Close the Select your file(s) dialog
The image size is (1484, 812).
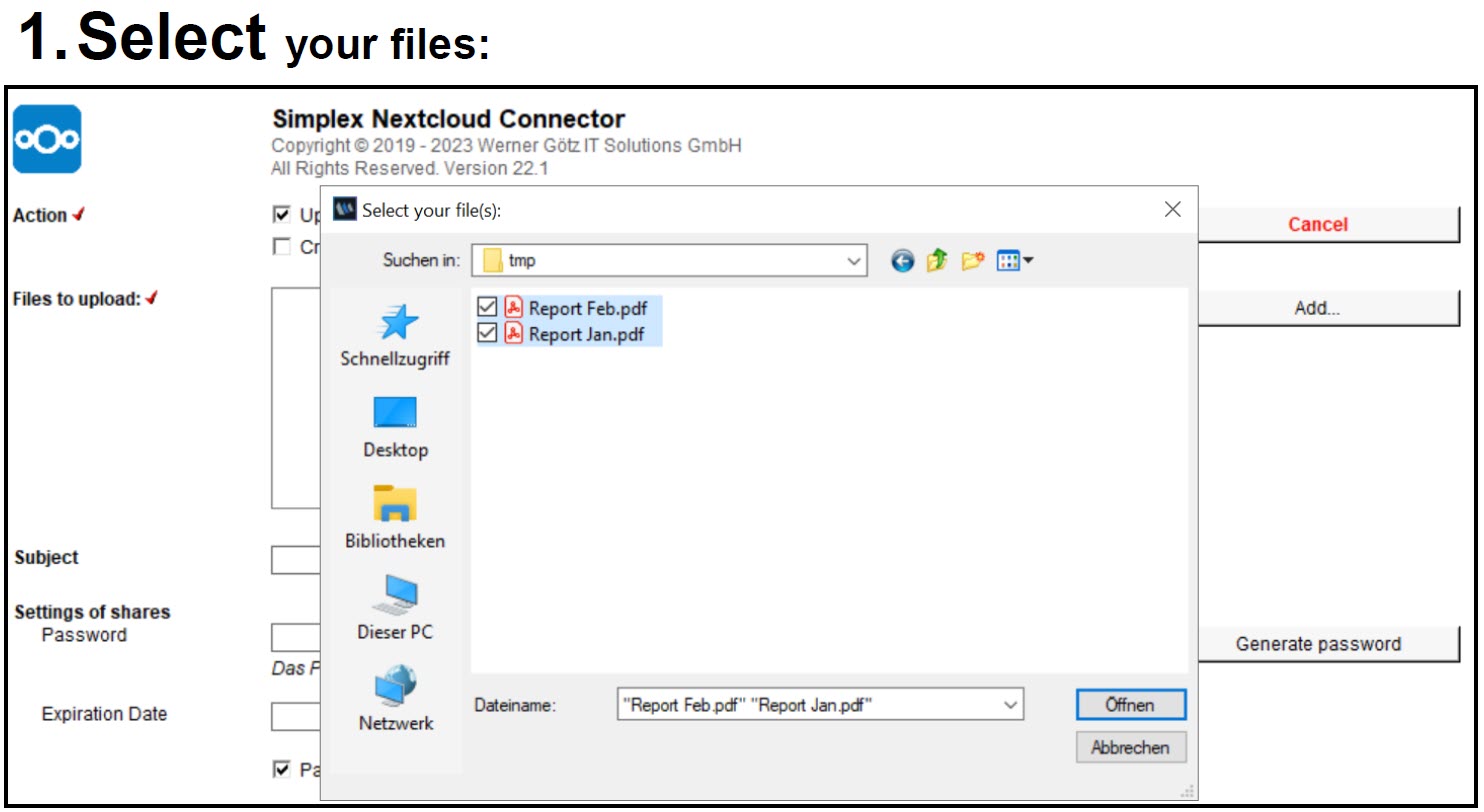tap(1173, 209)
